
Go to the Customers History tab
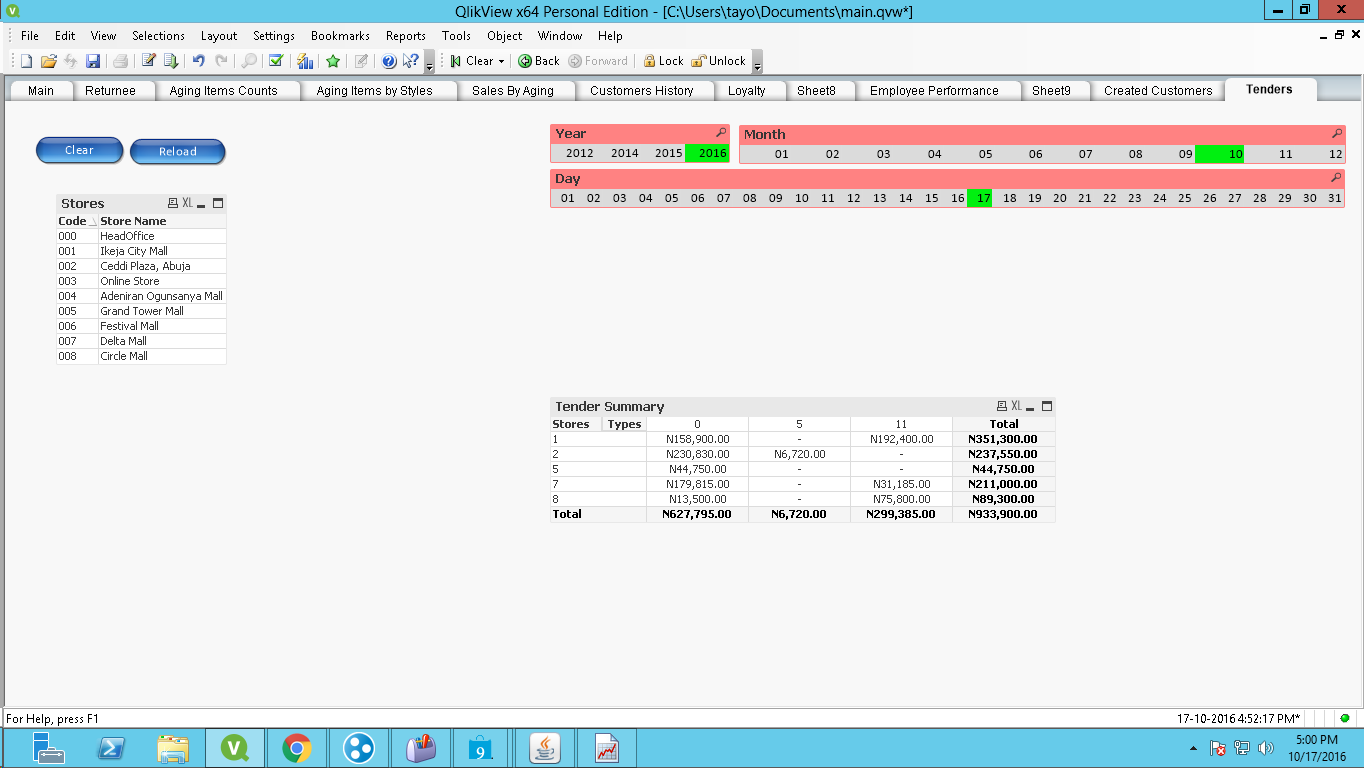pos(642,91)
